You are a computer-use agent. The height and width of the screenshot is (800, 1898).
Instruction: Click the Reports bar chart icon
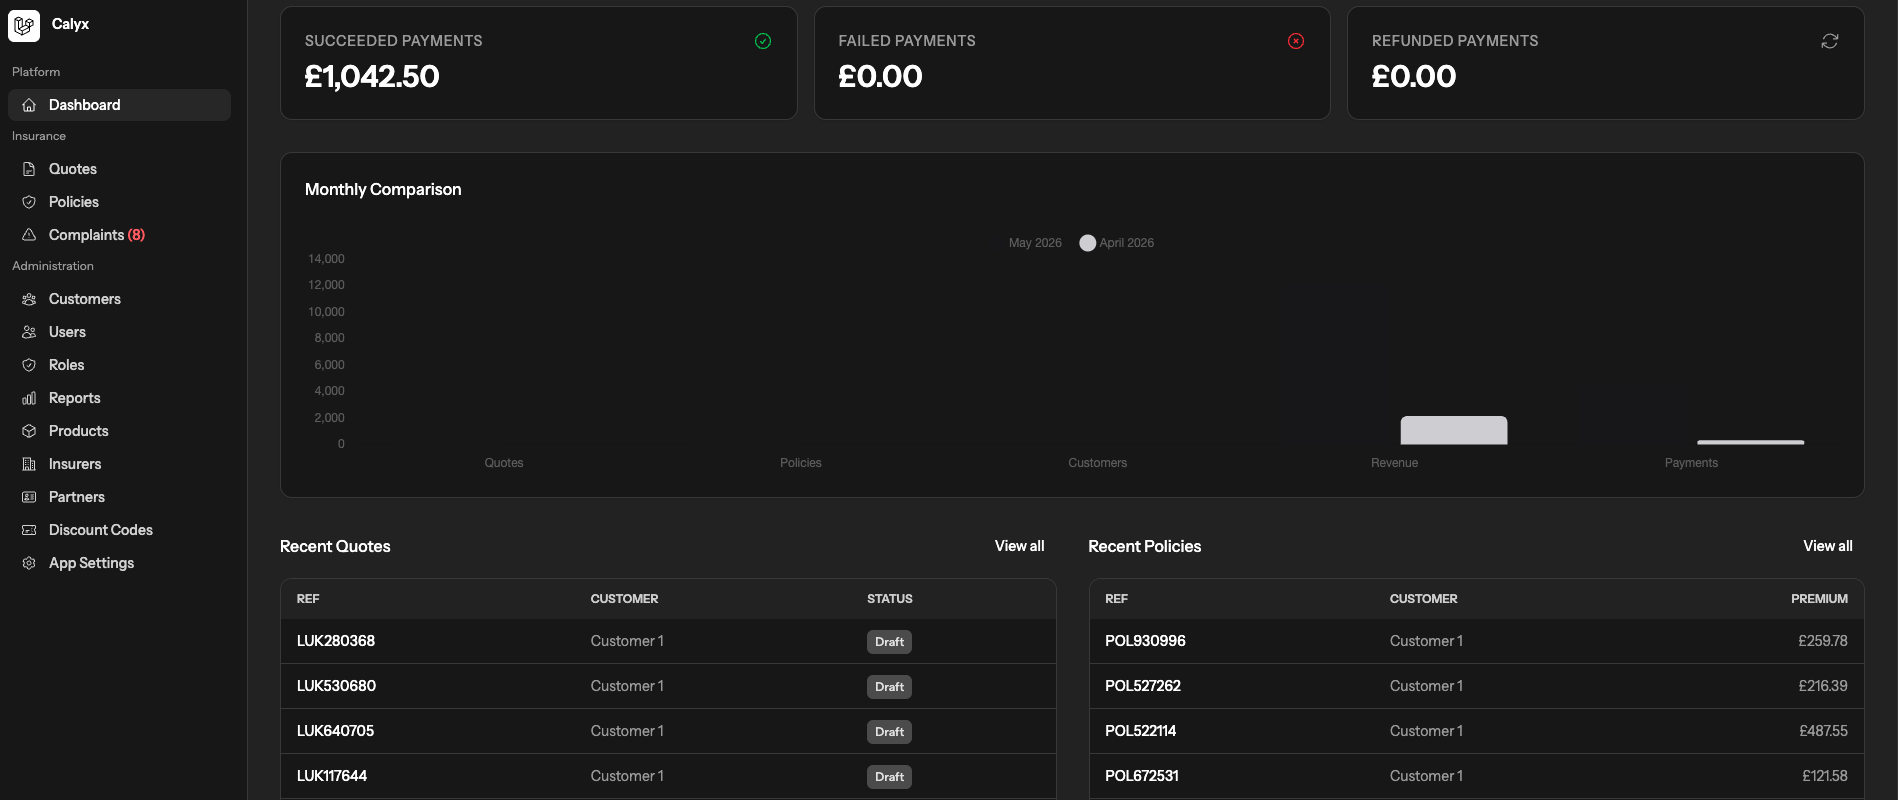(29, 398)
